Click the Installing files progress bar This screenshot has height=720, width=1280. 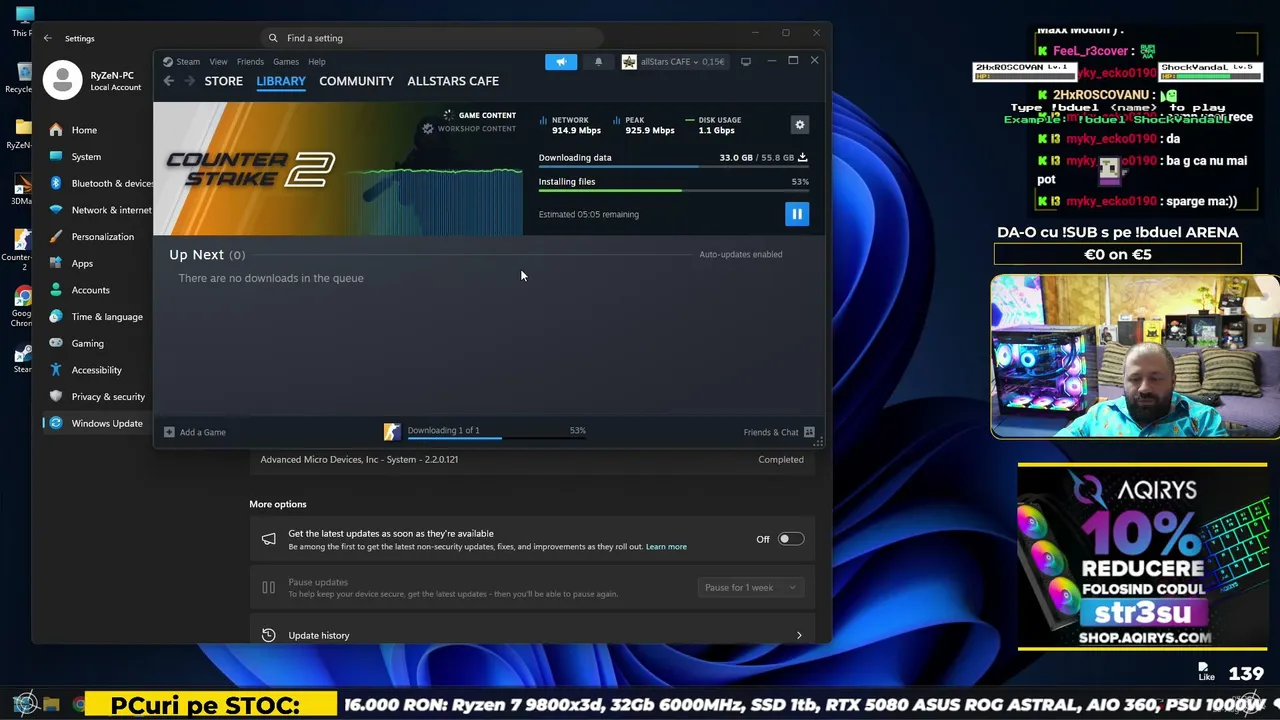tap(673, 190)
